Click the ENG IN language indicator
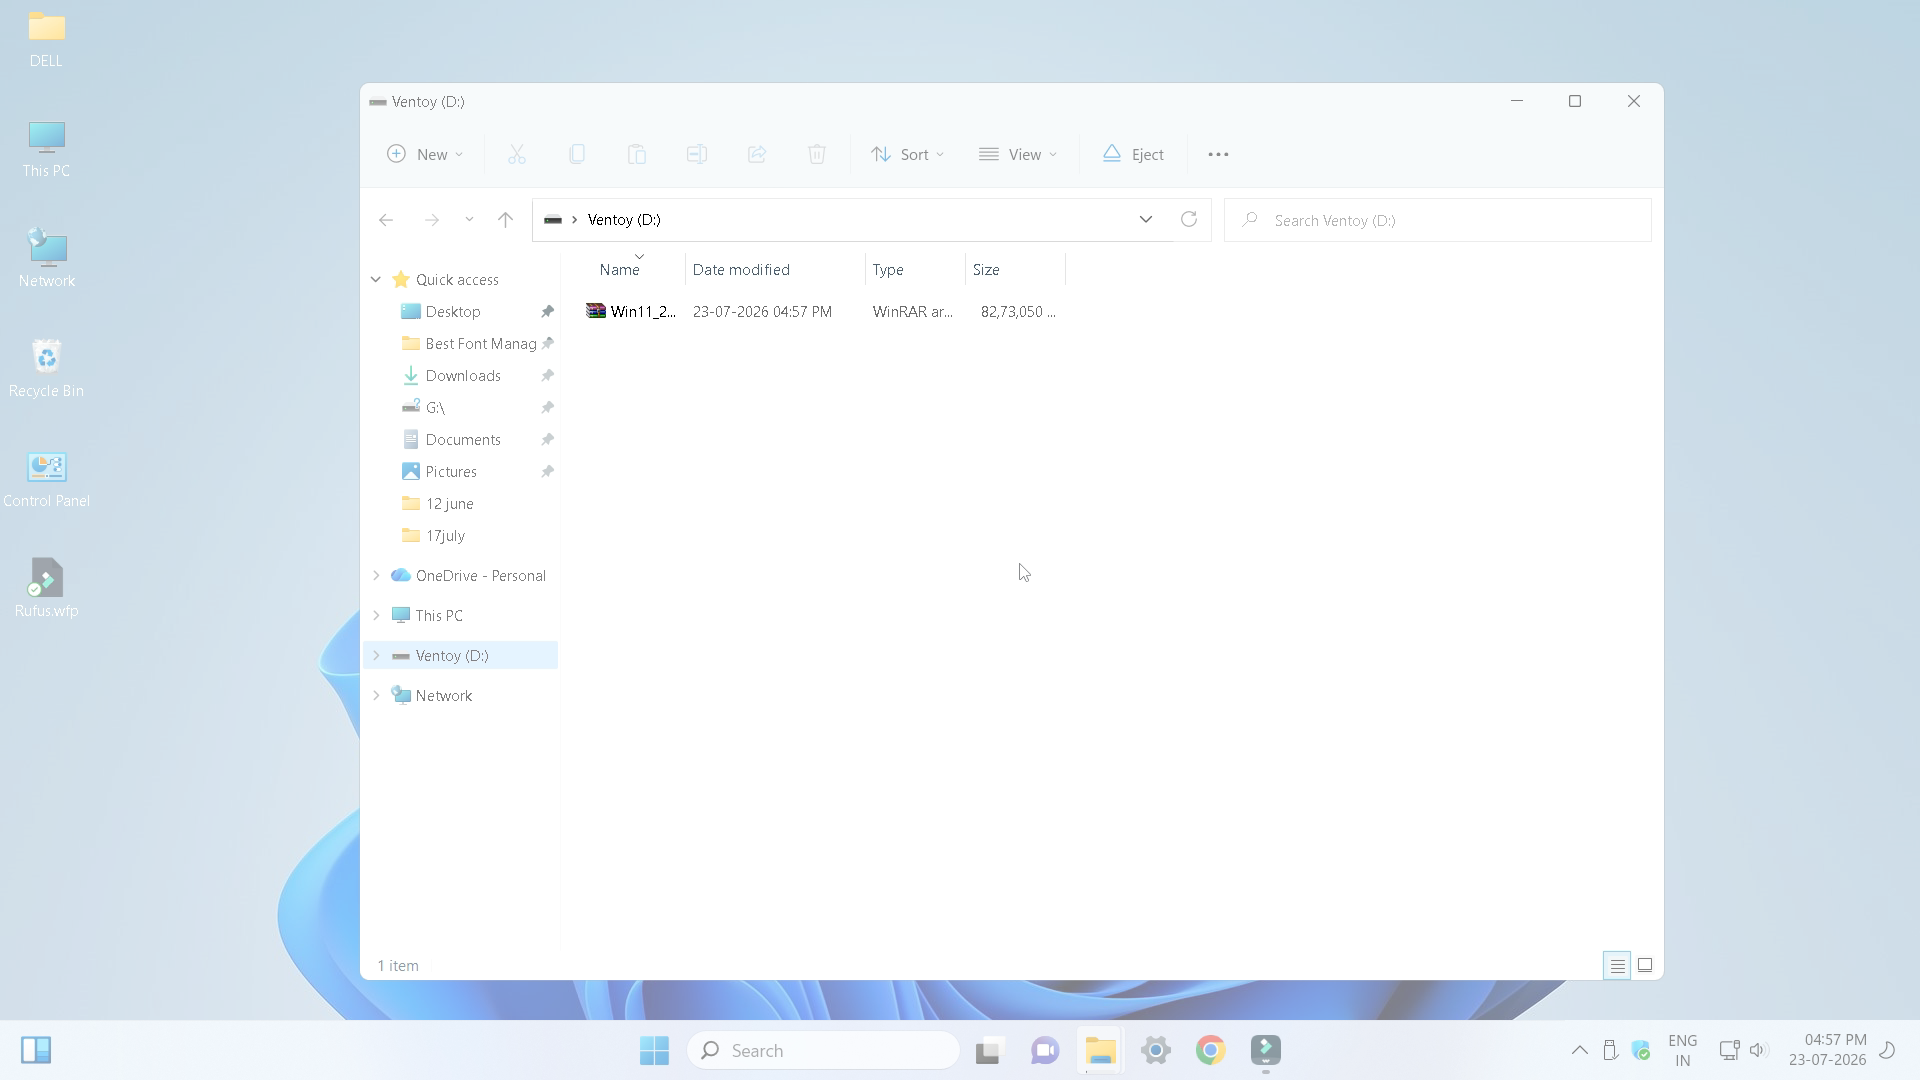Viewport: 1920px width, 1080px height. click(x=1683, y=1051)
